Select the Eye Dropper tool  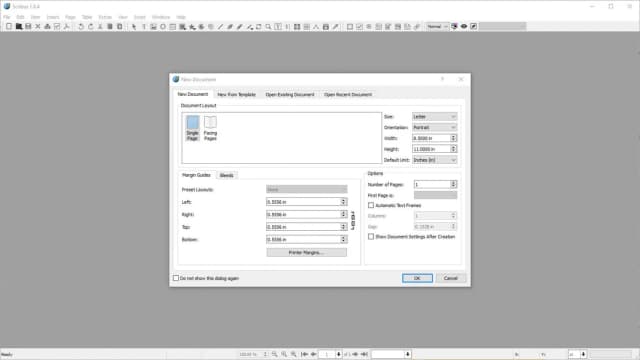(336, 27)
